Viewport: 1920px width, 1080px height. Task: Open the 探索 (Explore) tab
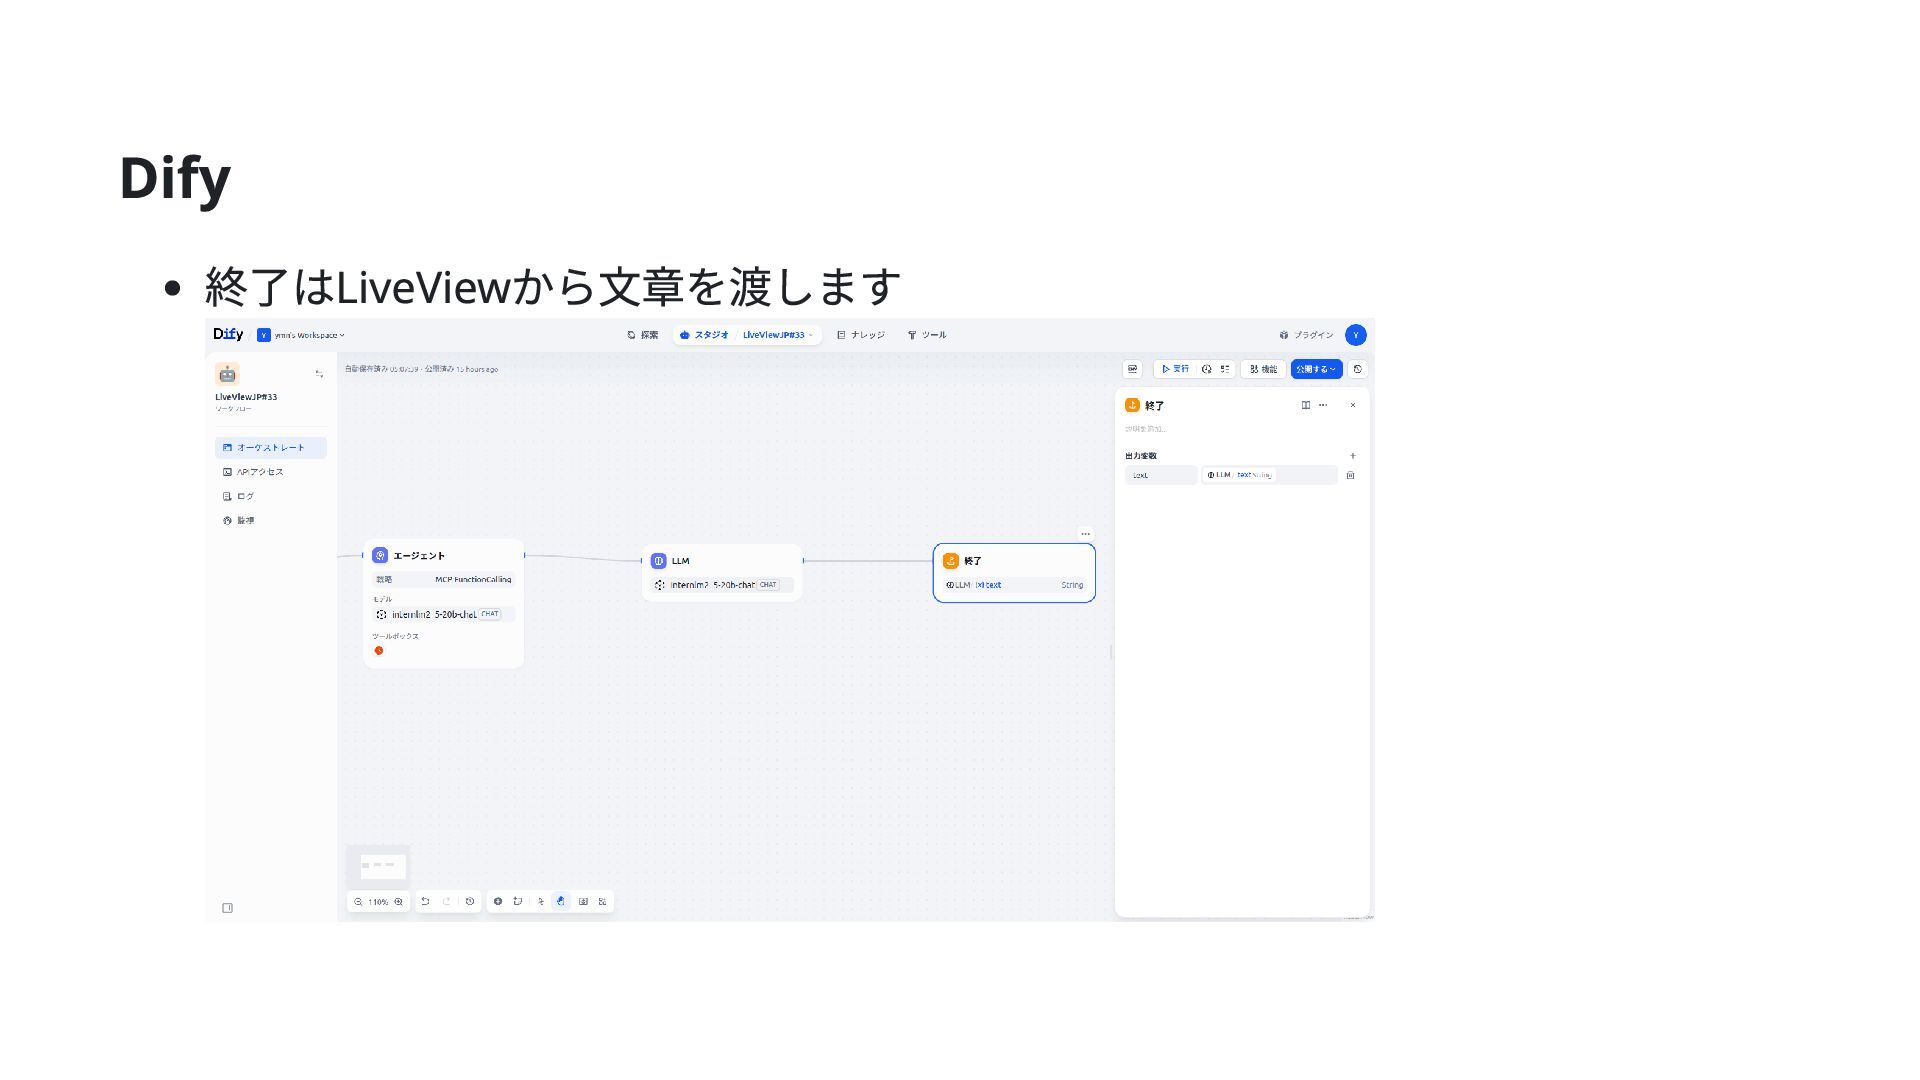click(643, 335)
